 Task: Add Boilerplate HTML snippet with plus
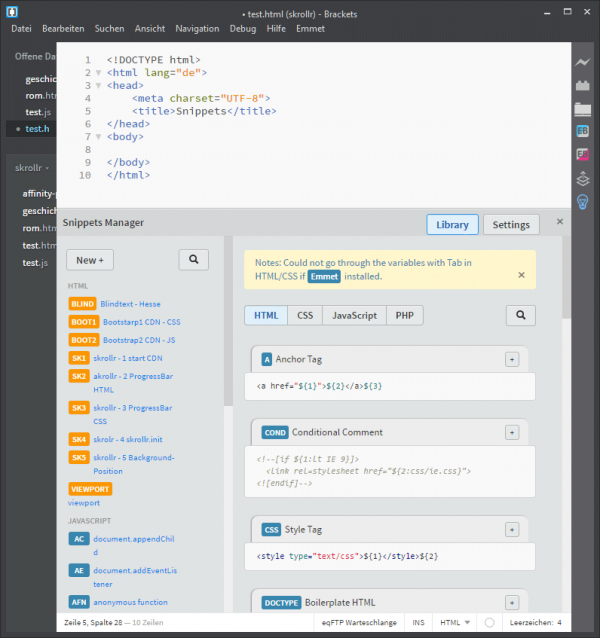512,603
